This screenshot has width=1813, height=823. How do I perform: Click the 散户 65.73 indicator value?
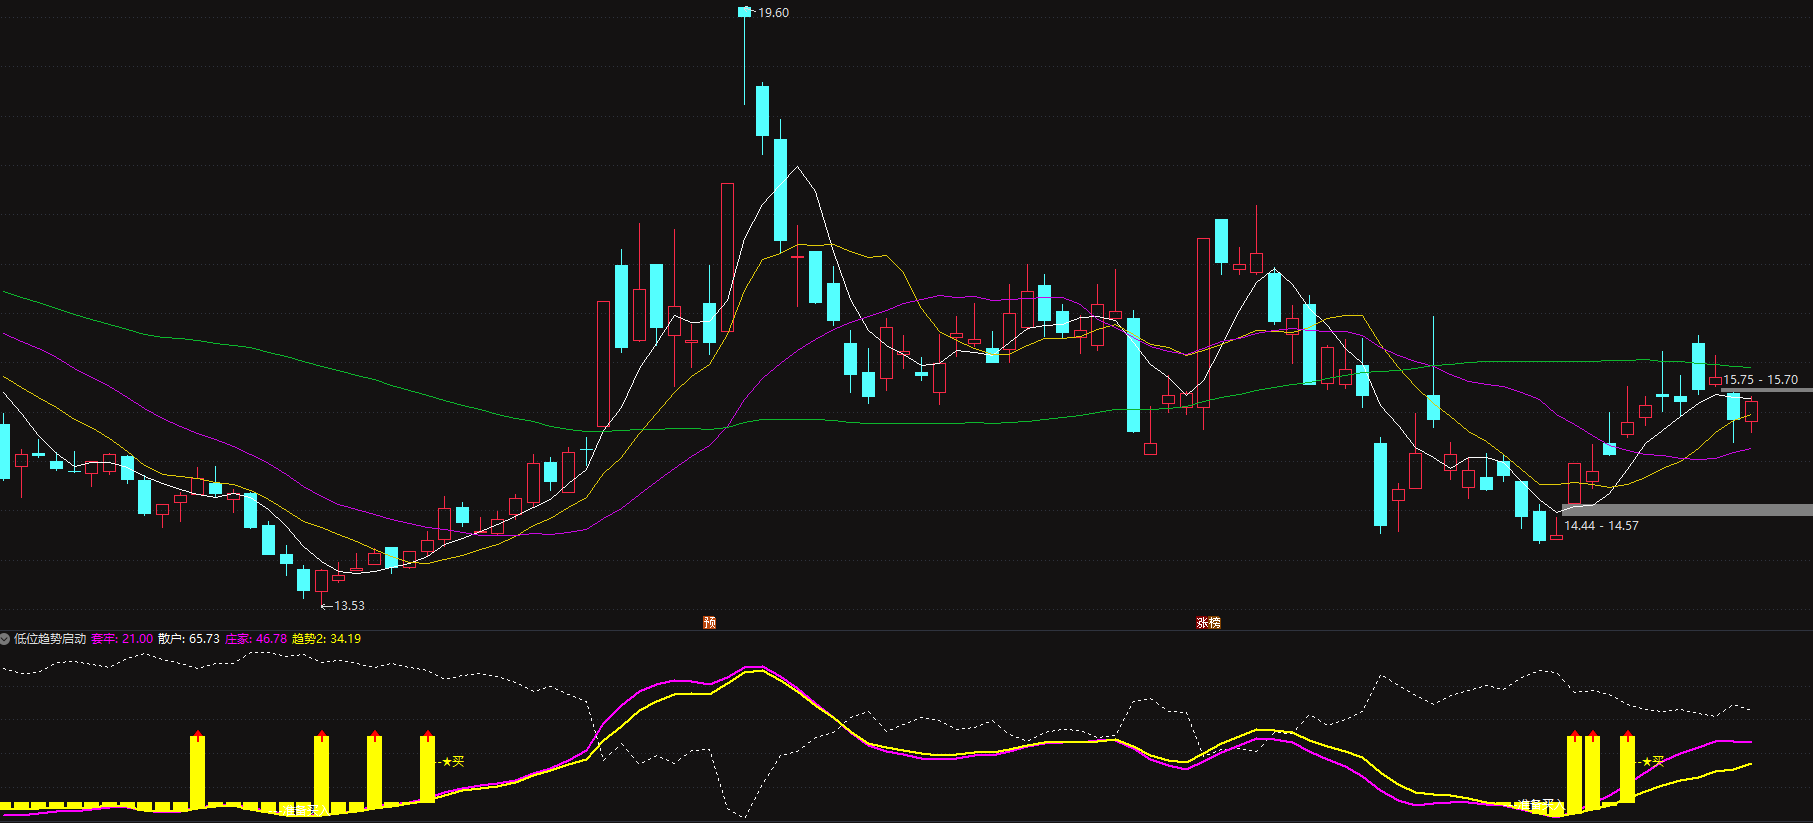point(189,639)
